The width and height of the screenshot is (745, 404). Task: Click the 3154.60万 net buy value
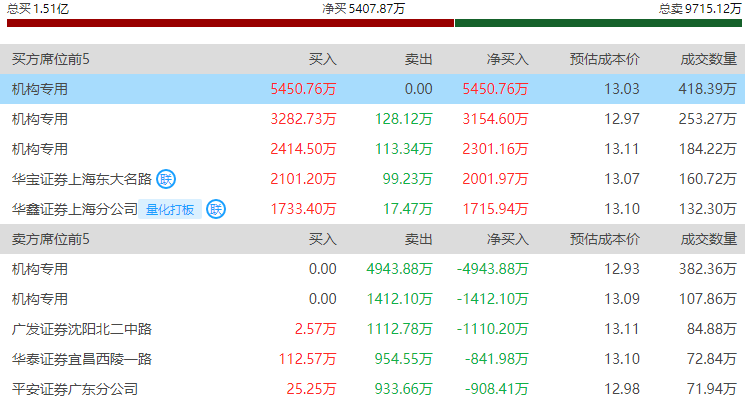pyautogui.click(x=495, y=119)
